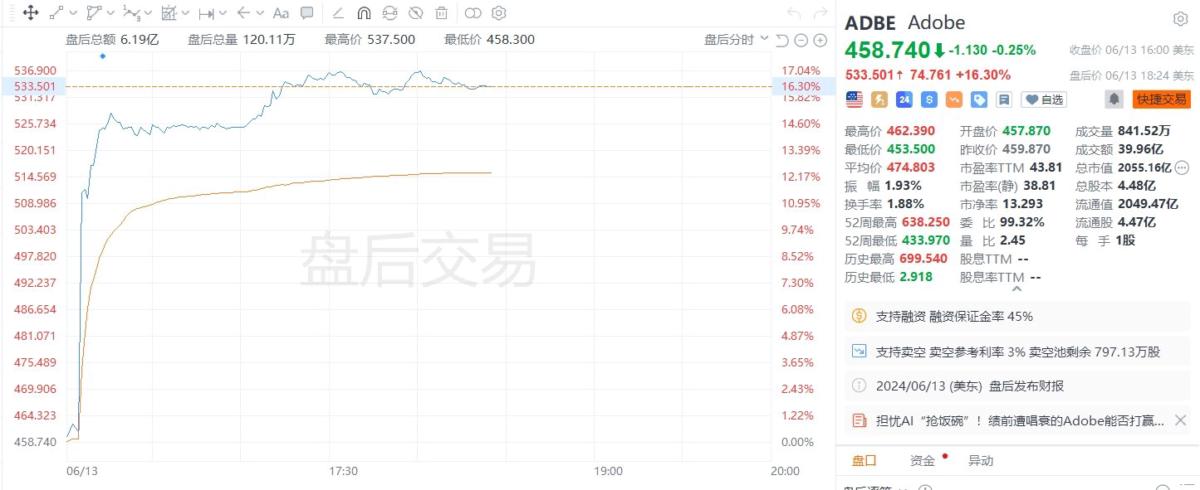
Task: Open the 盘后分时 chart period dropdown
Action: 736,39
